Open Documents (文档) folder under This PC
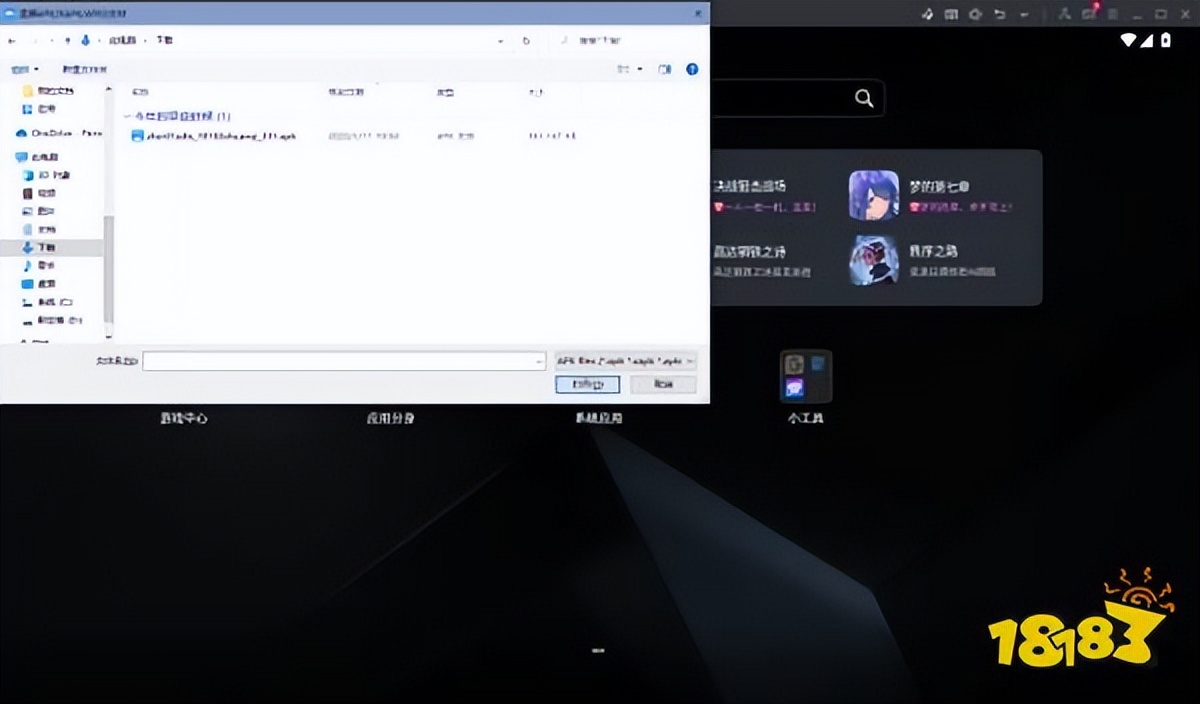This screenshot has height=704, width=1200. point(40,229)
